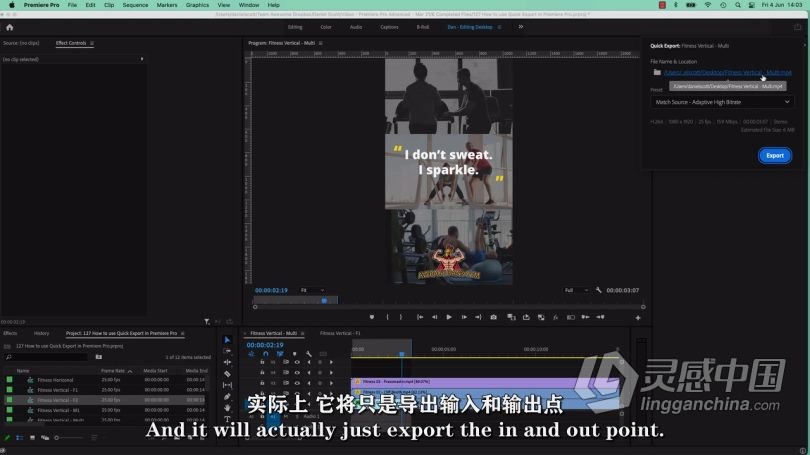This screenshot has width=810, height=455.
Task: Open the Graphics menu
Action: [197, 5]
